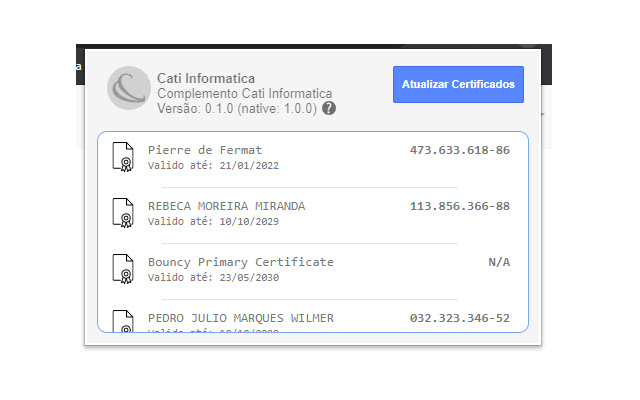Select the PEDRO JULIO MARQUES WILMER certificate icon

(123, 321)
